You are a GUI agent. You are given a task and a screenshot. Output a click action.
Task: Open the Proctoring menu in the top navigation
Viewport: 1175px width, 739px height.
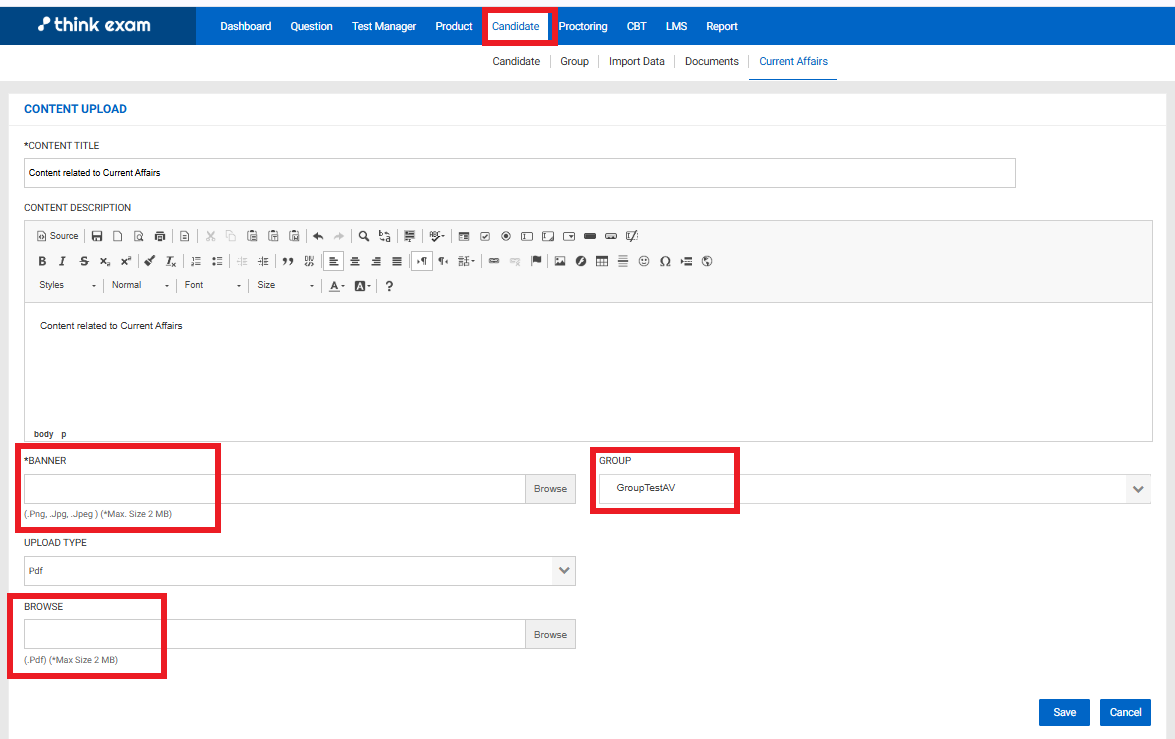583,26
